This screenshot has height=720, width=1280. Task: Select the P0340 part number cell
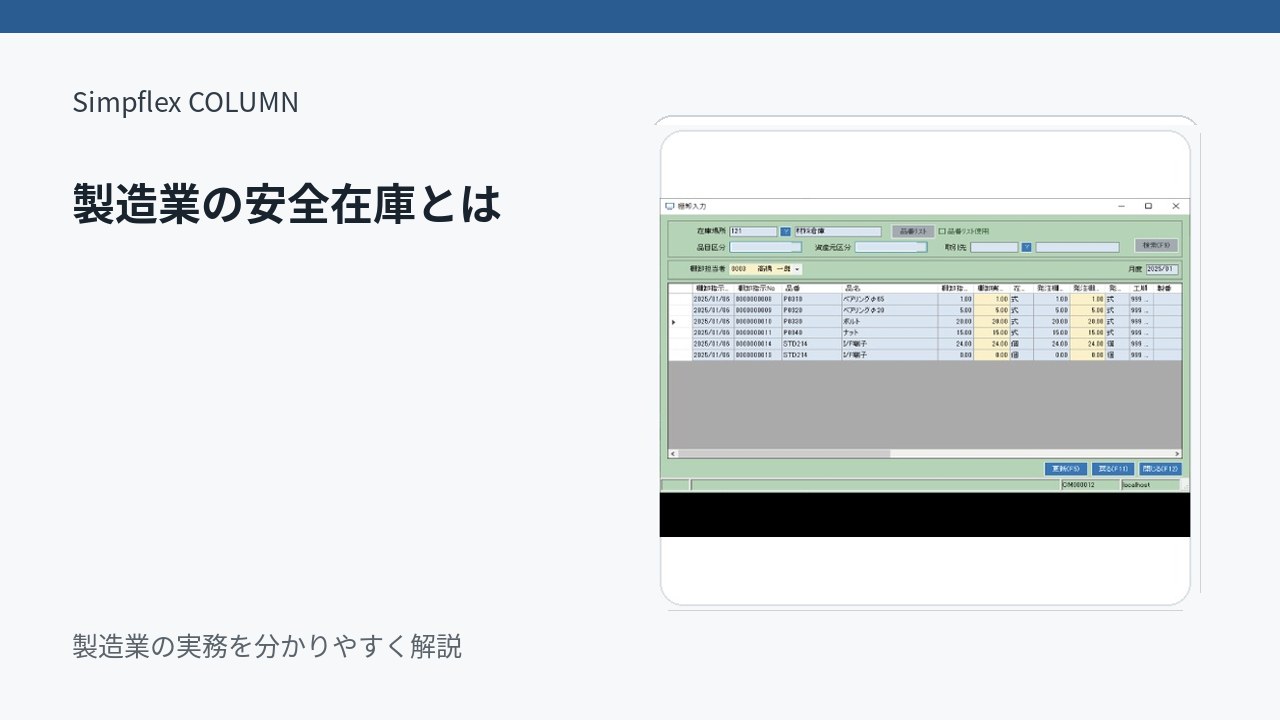[811, 332]
